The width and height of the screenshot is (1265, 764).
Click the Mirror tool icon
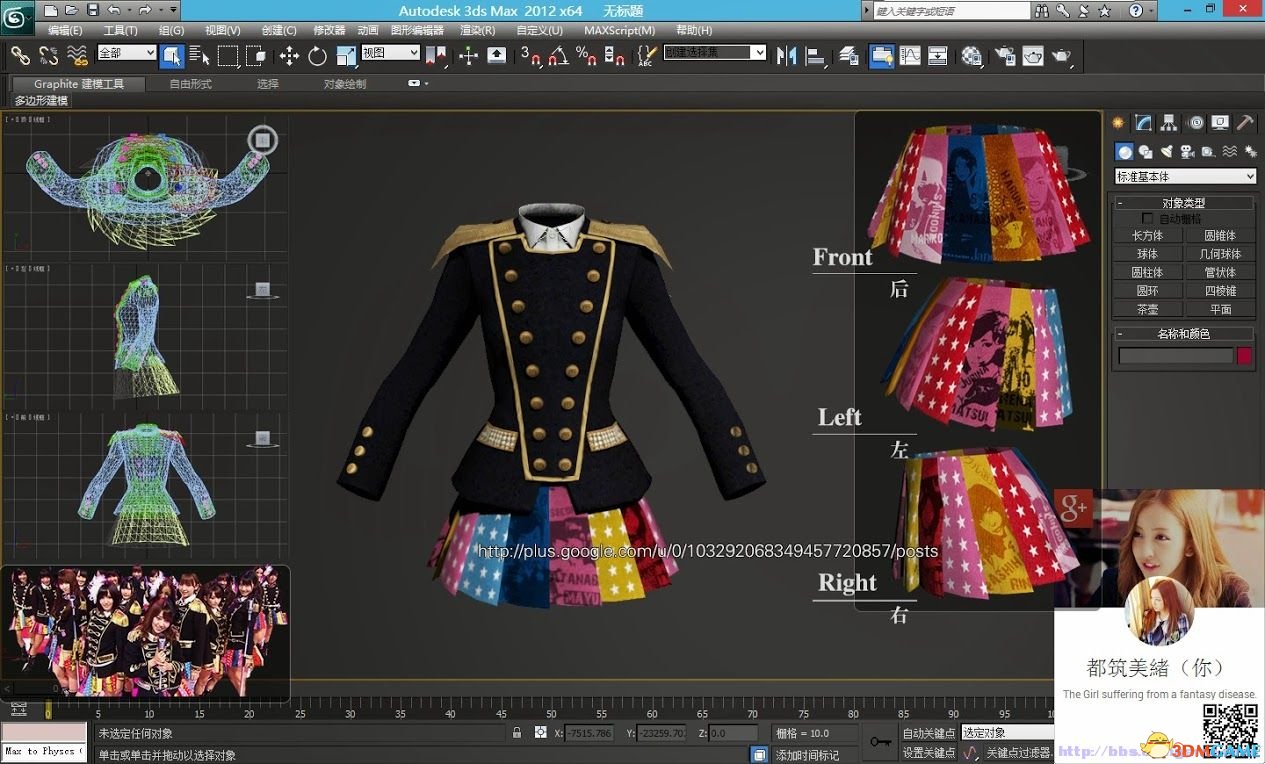point(786,55)
